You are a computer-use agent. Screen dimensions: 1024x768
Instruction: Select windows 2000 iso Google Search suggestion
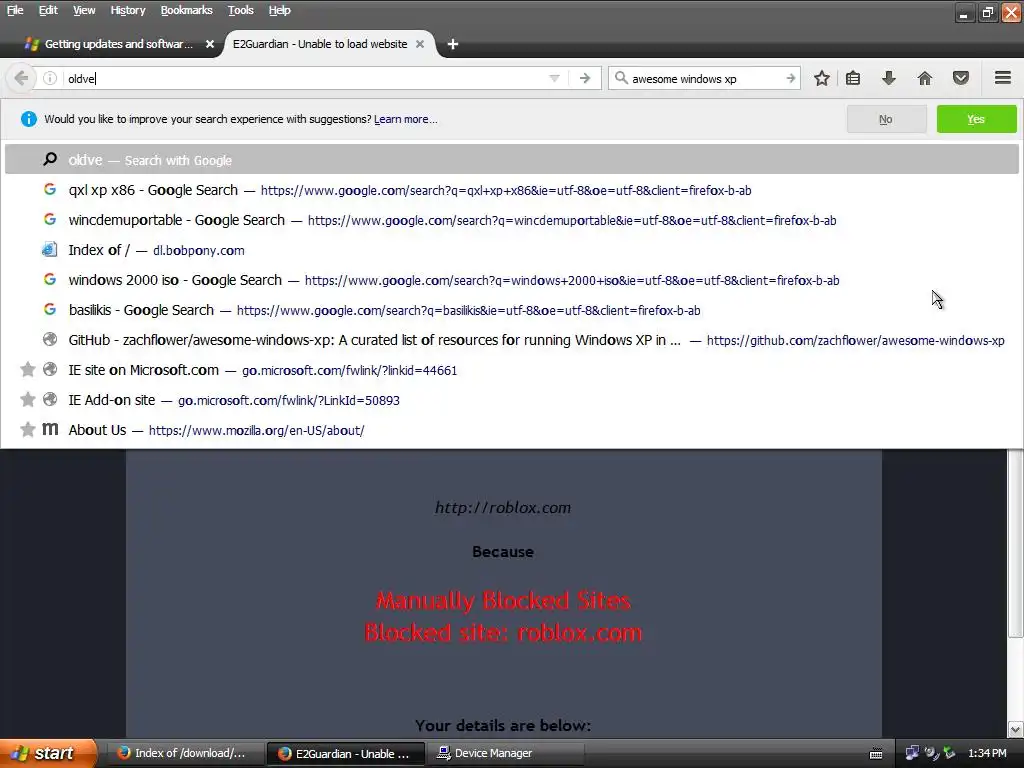point(512,280)
